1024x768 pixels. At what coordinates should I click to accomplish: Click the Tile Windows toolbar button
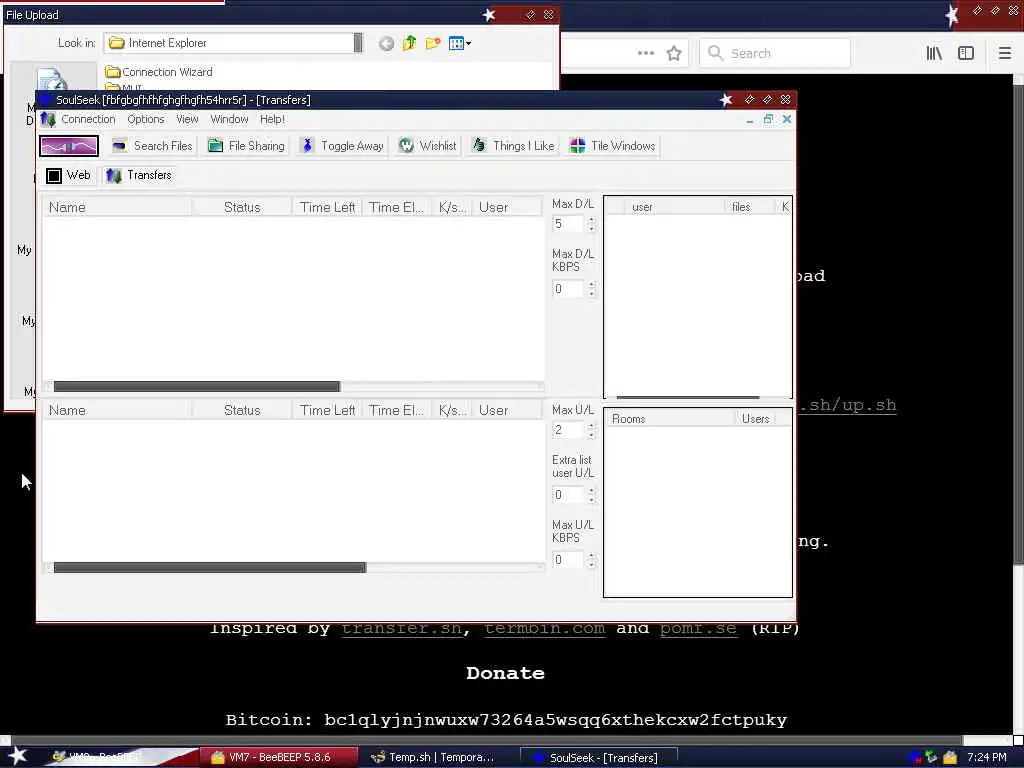[x=613, y=146]
